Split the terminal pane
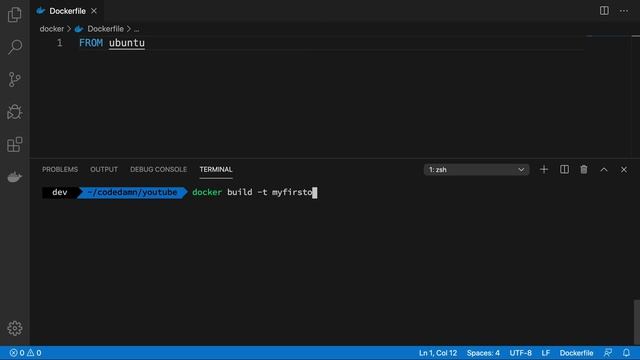 (x=564, y=169)
